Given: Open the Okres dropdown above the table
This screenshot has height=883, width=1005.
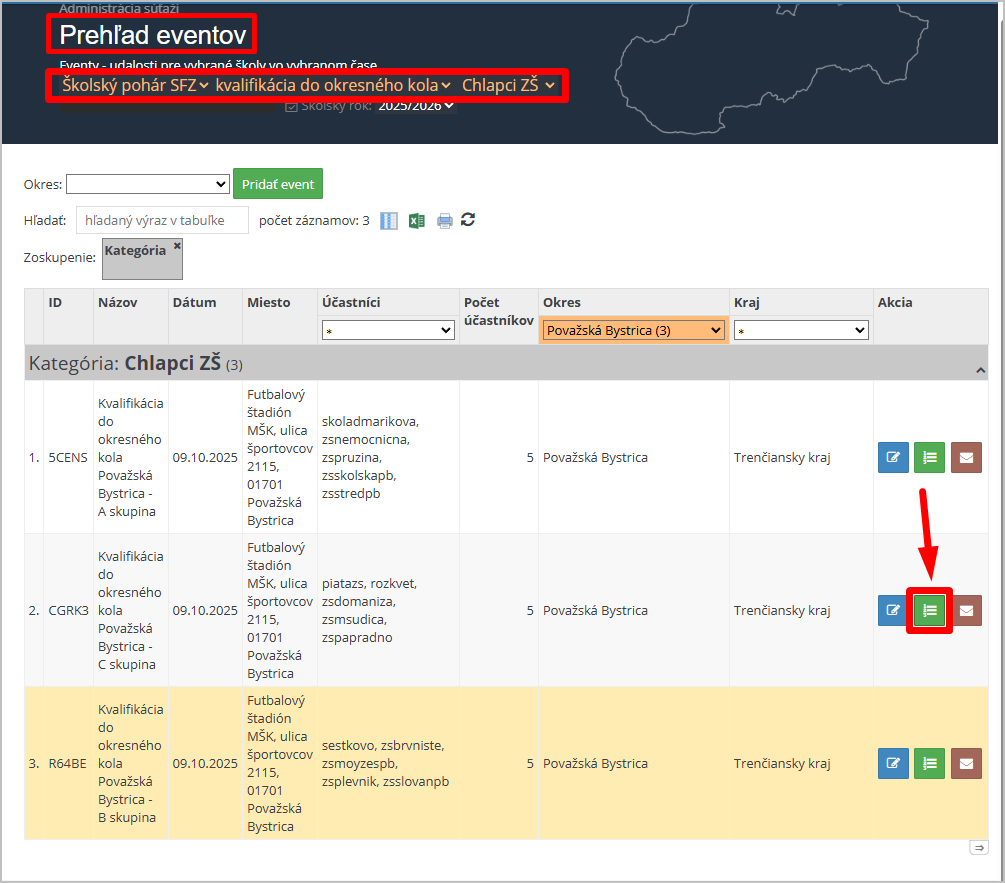Looking at the screenshot, I should (148, 184).
